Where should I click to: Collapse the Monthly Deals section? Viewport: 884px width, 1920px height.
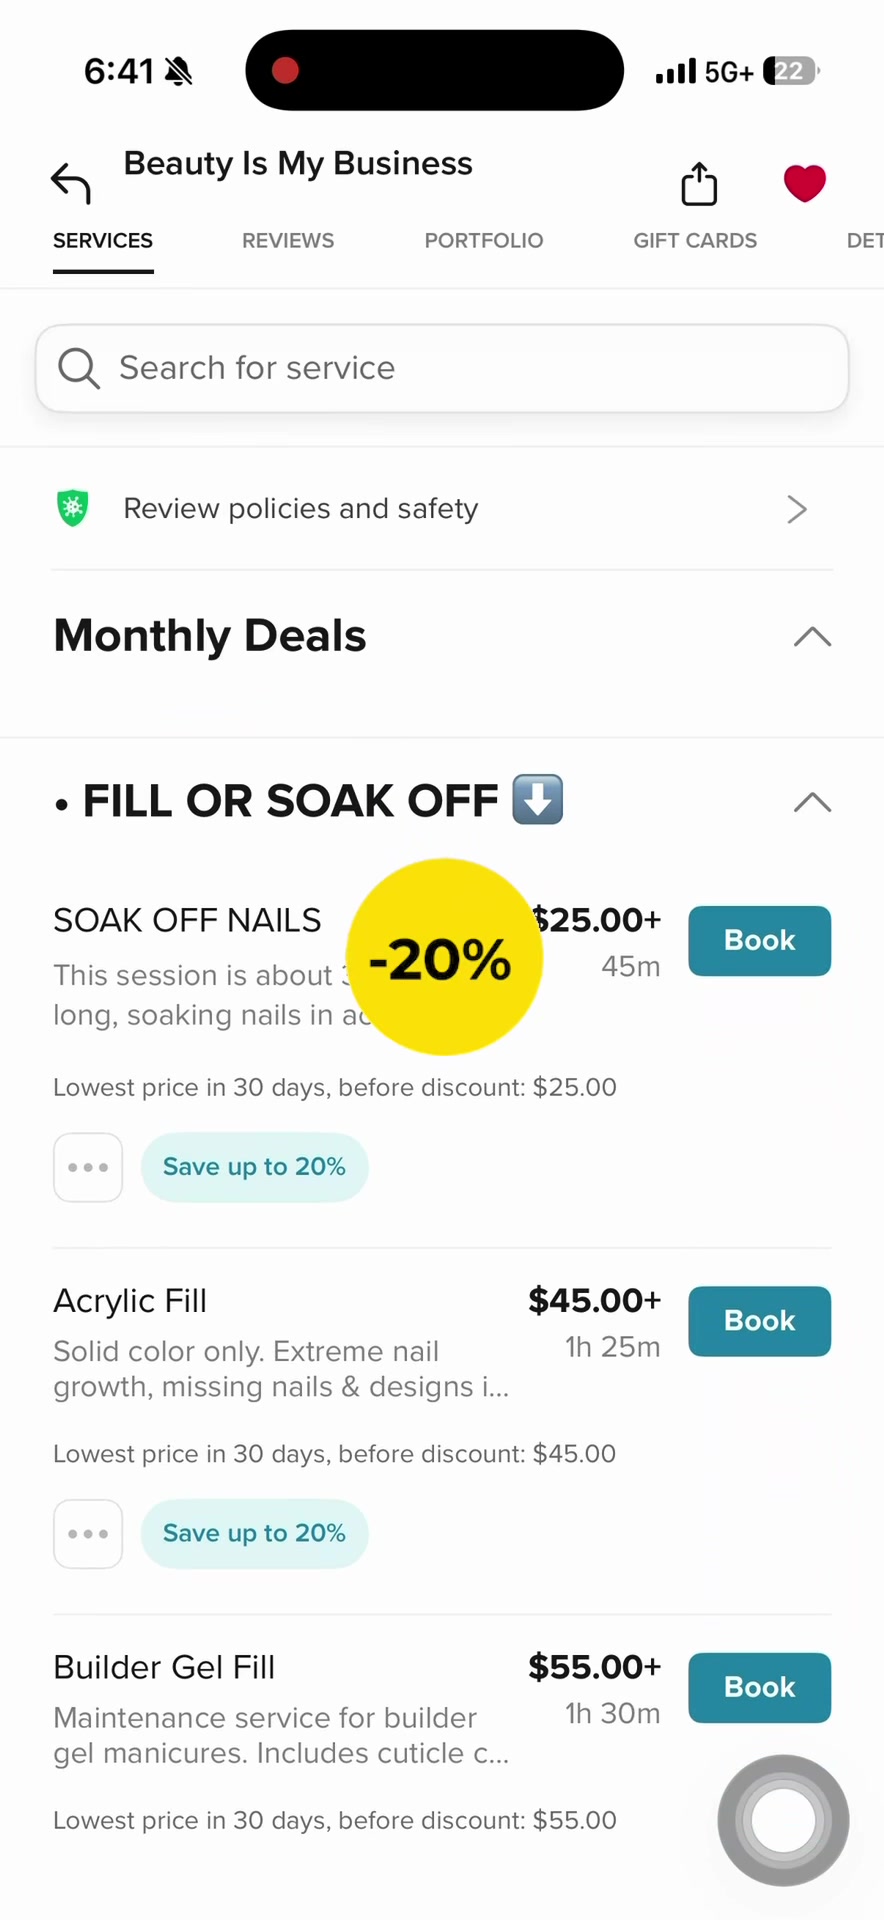click(812, 636)
